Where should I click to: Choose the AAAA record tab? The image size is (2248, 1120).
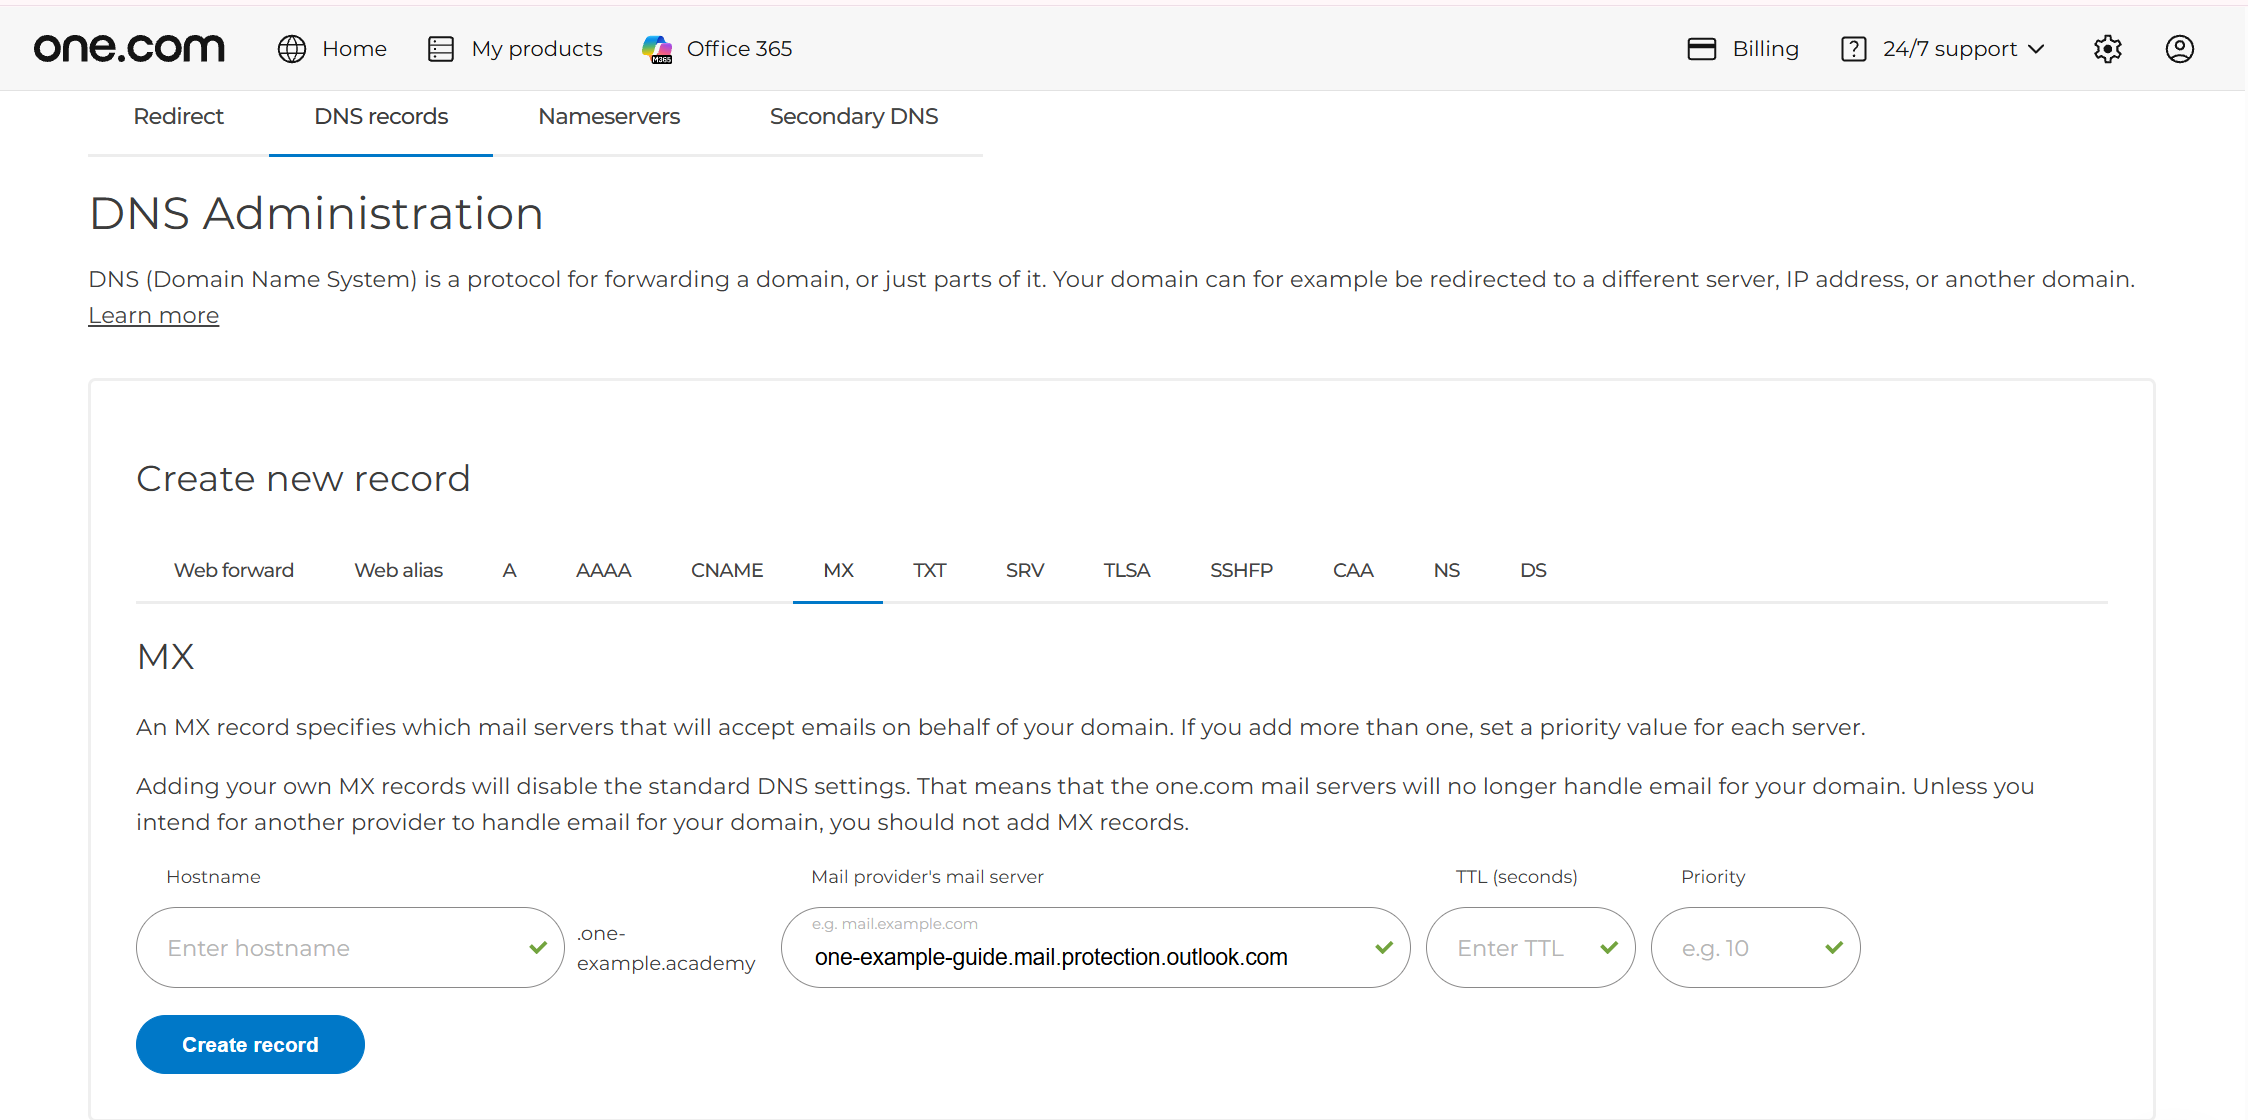(603, 570)
